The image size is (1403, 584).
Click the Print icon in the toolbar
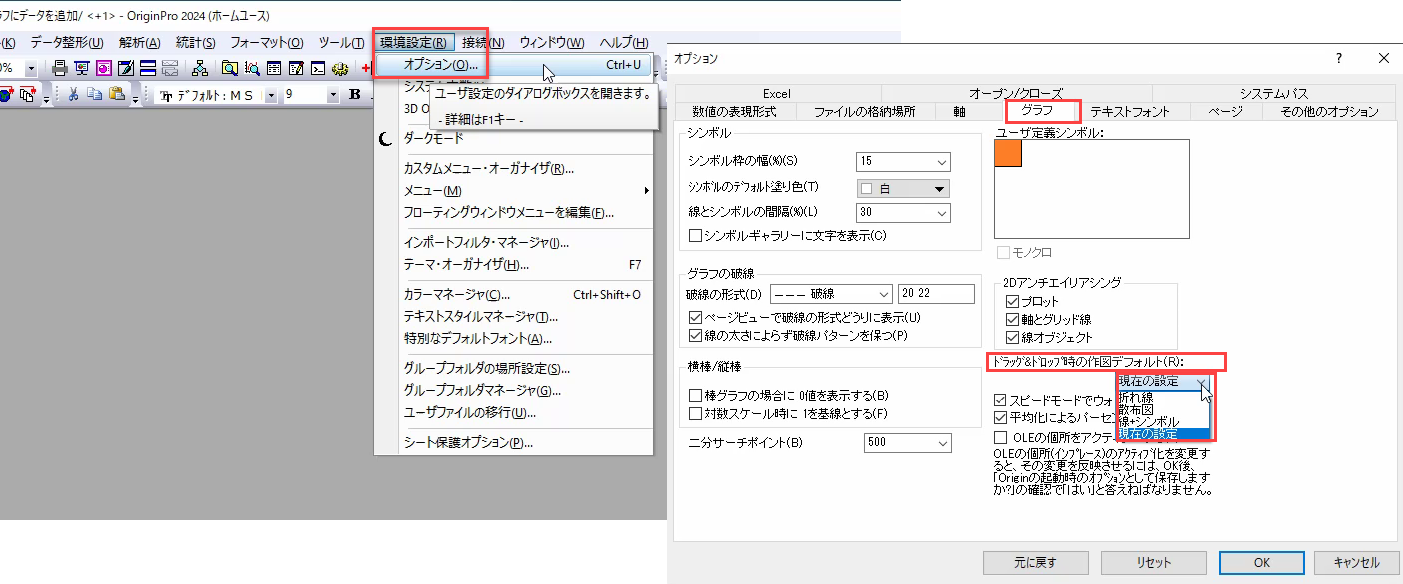[x=60, y=68]
